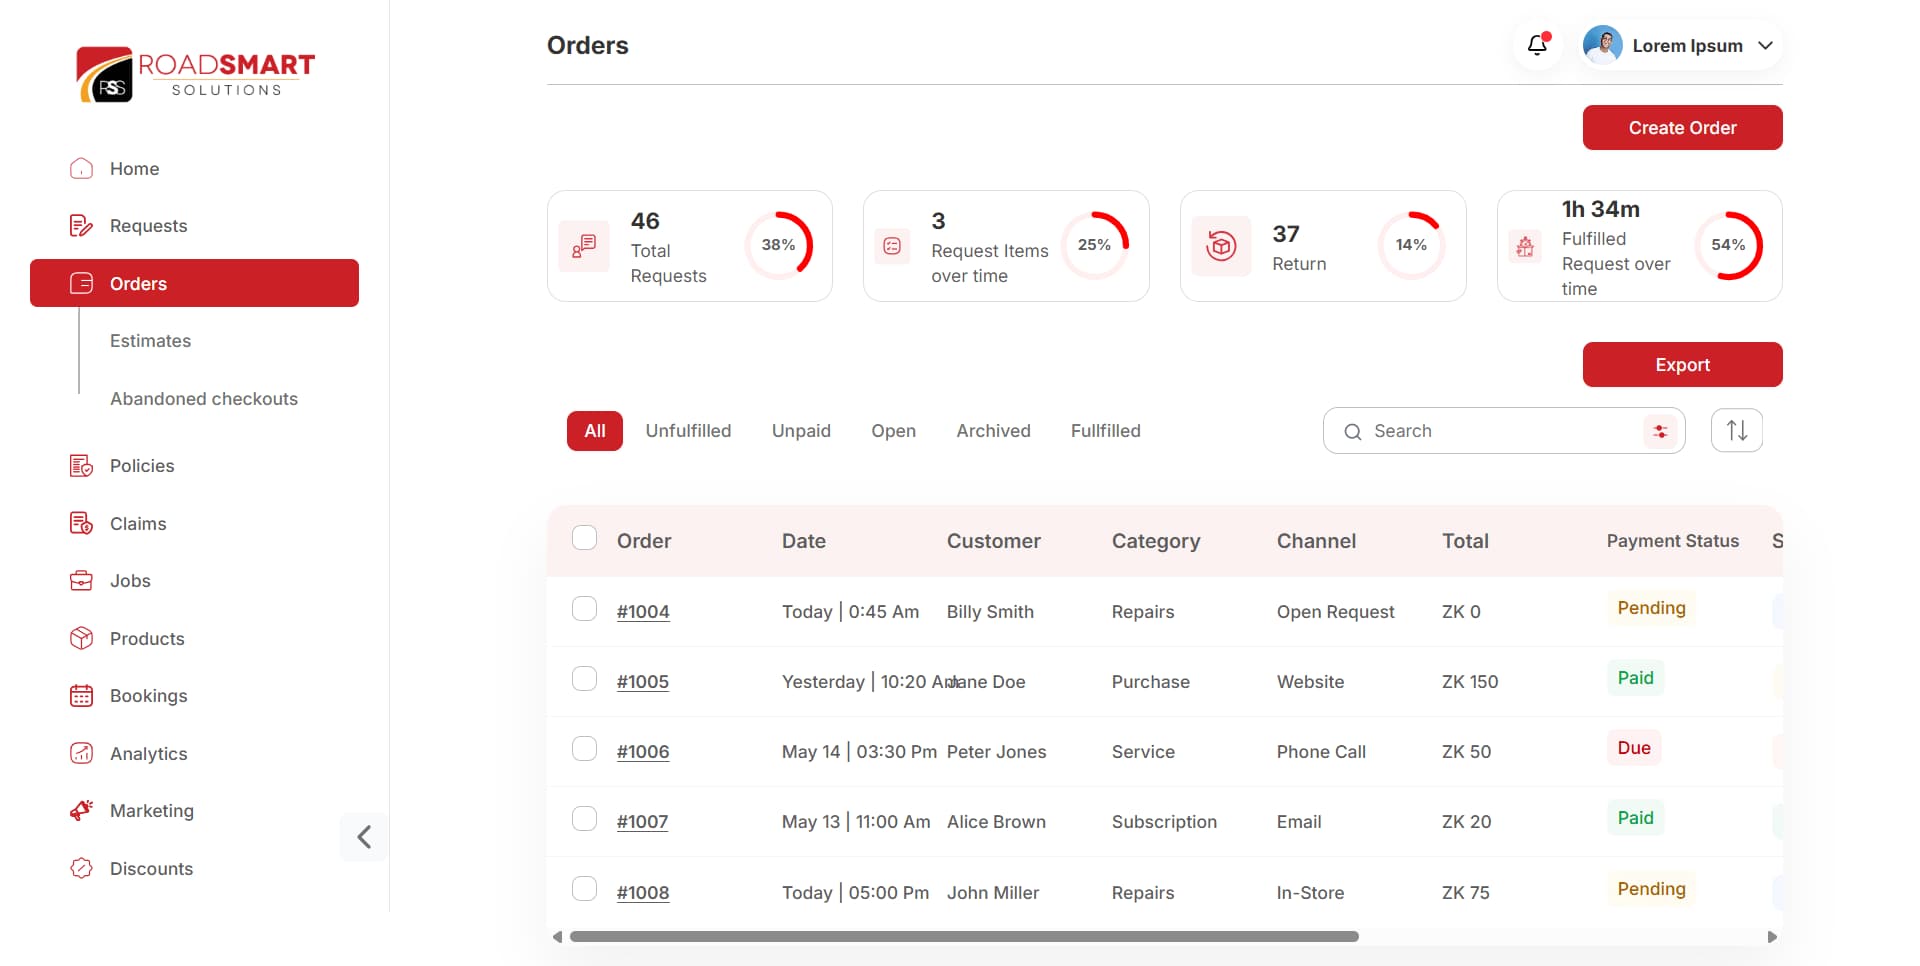The height and width of the screenshot is (966, 1920).
Task: Open order #1006 link
Action: coord(643,752)
